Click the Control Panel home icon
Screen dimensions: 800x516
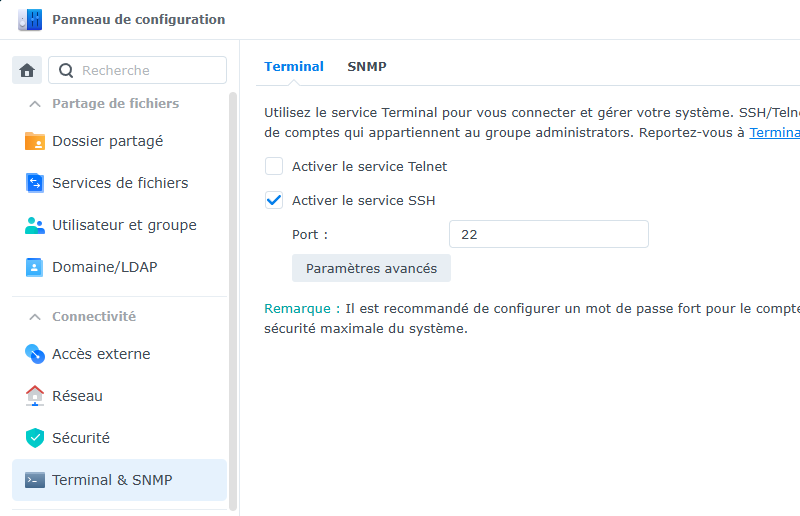(x=27, y=70)
